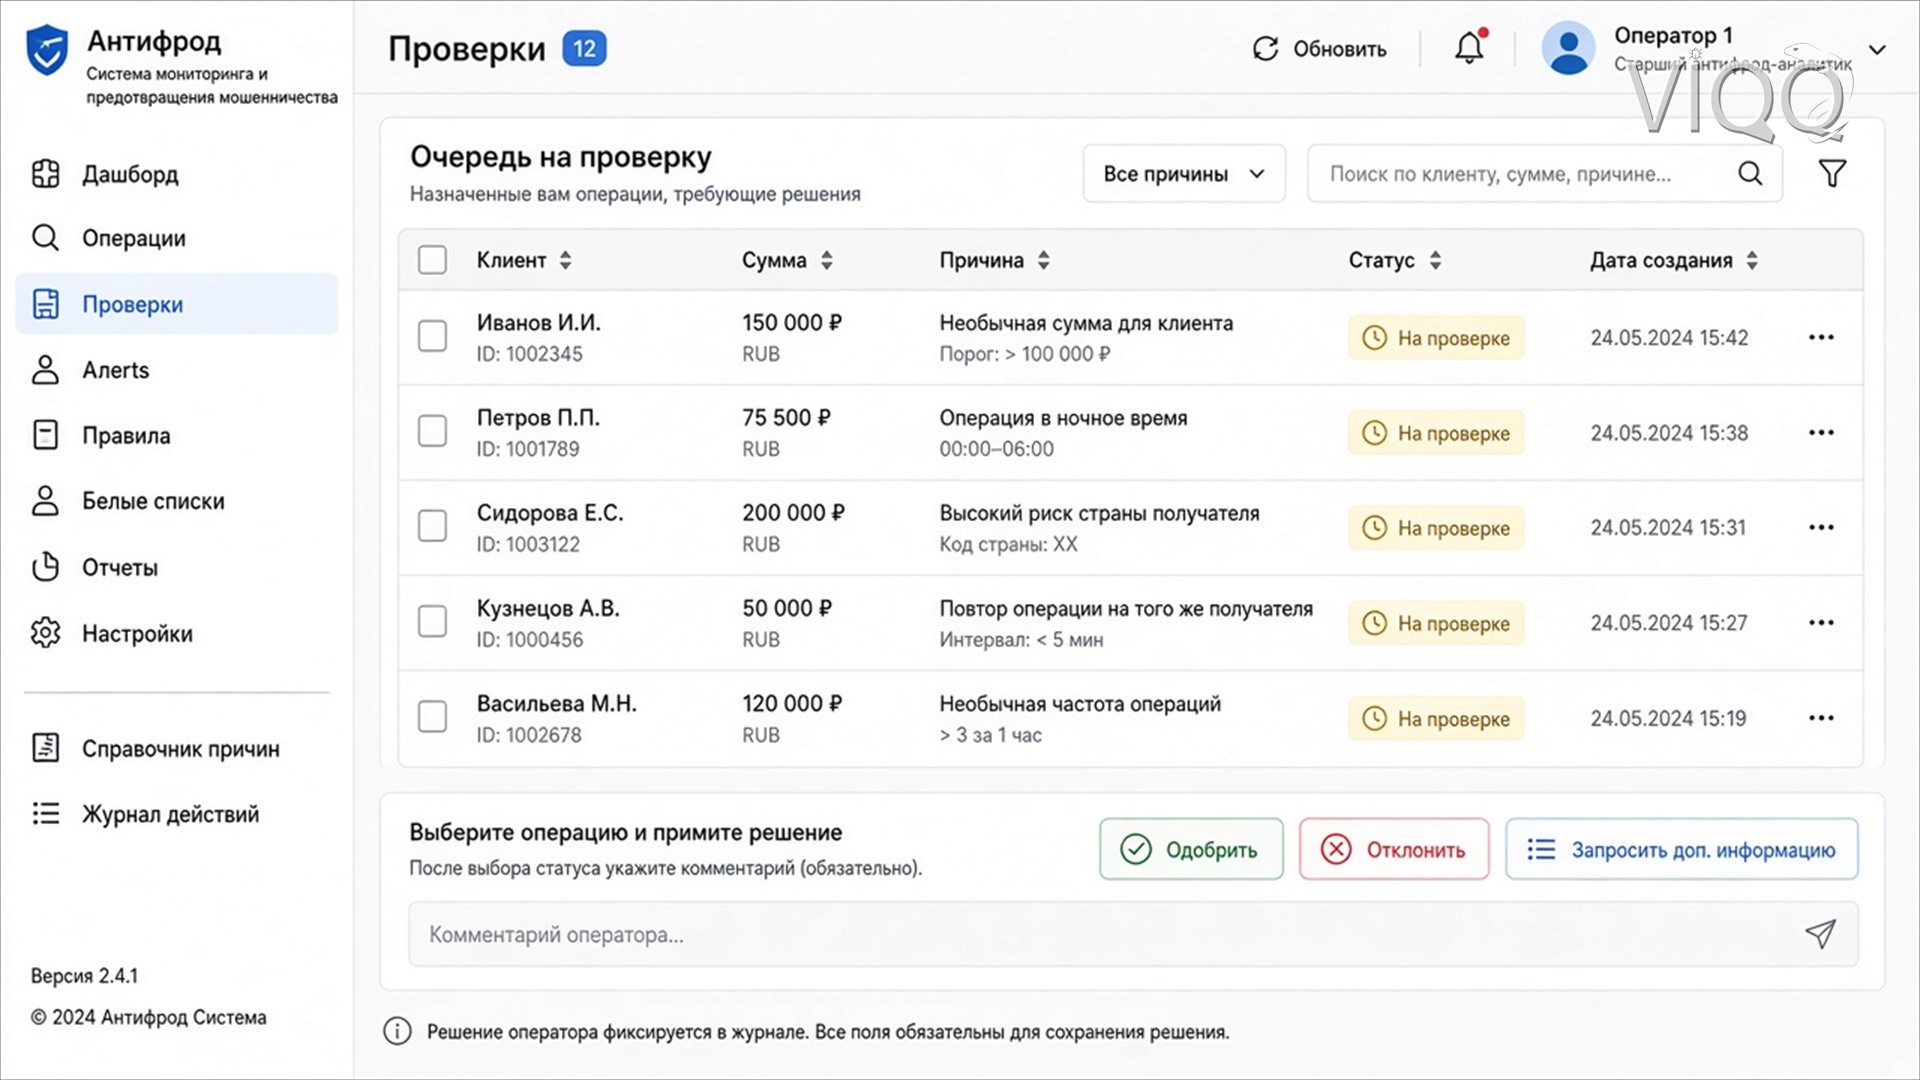This screenshot has height=1080, width=1920.
Task: Open three-dot menu for Васильева М.Н.
Action: 1821,718
